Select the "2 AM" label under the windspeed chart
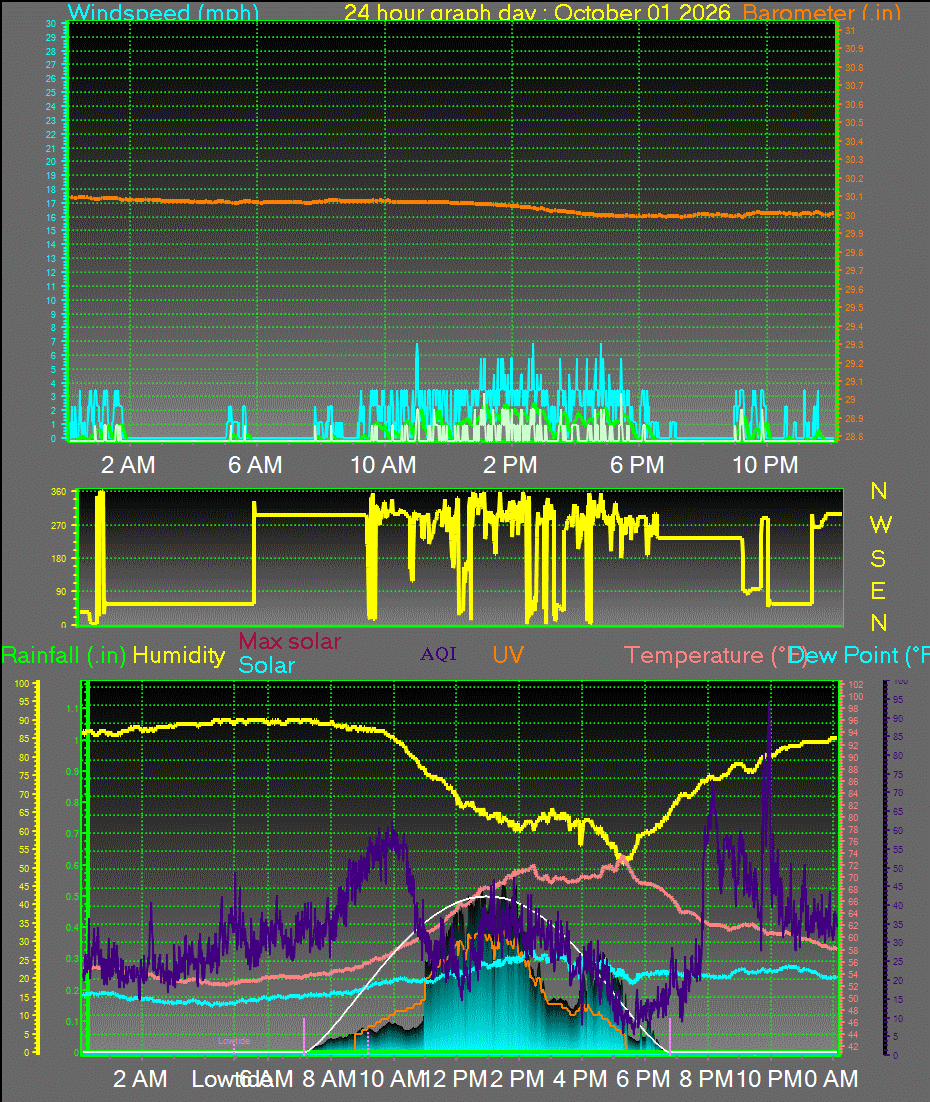 click(x=128, y=465)
